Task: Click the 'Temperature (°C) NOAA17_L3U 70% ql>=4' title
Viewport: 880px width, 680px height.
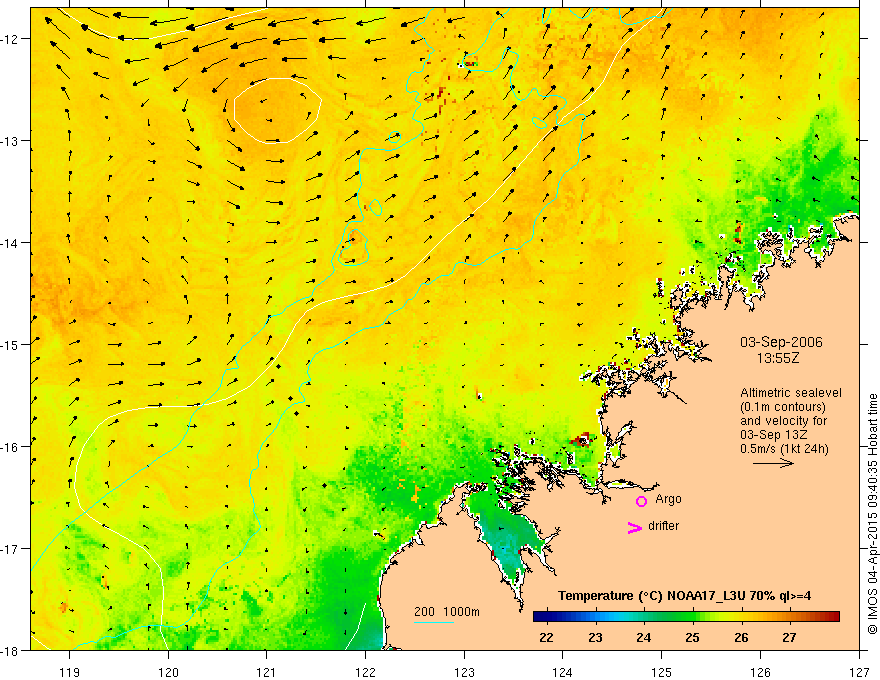Action: point(684,596)
